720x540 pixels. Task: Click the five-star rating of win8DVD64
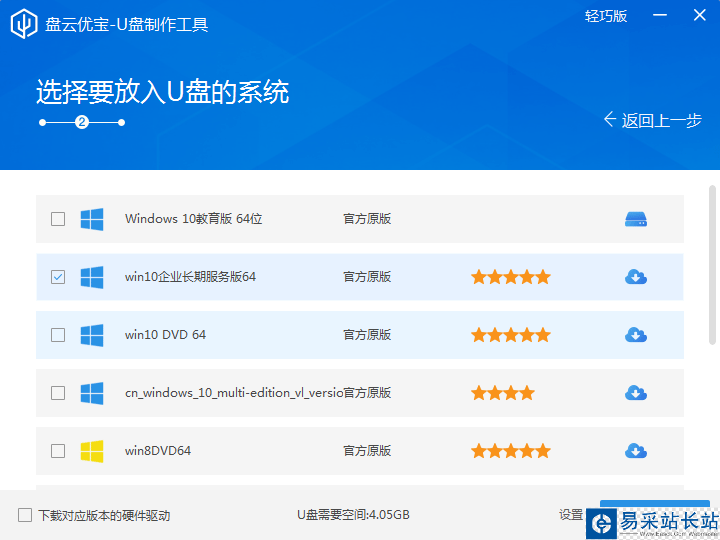coord(511,451)
